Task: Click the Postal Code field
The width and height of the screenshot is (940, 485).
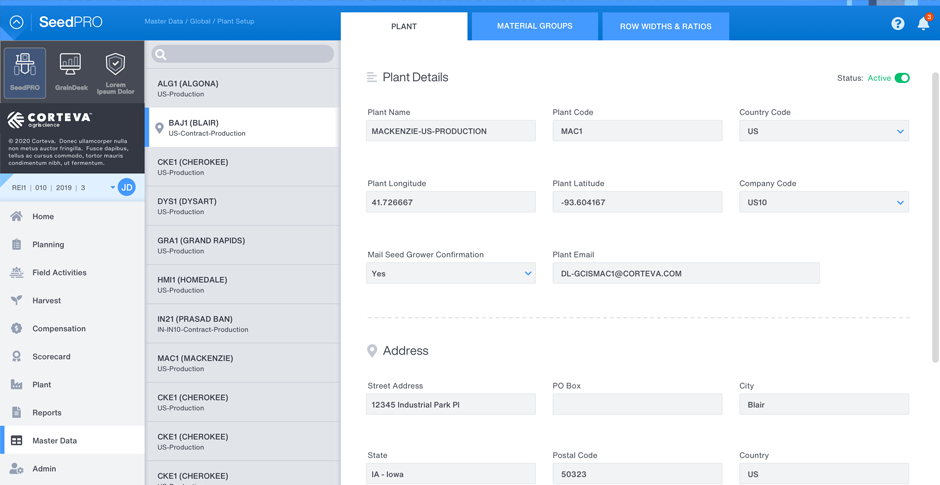Action: (x=637, y=474)
